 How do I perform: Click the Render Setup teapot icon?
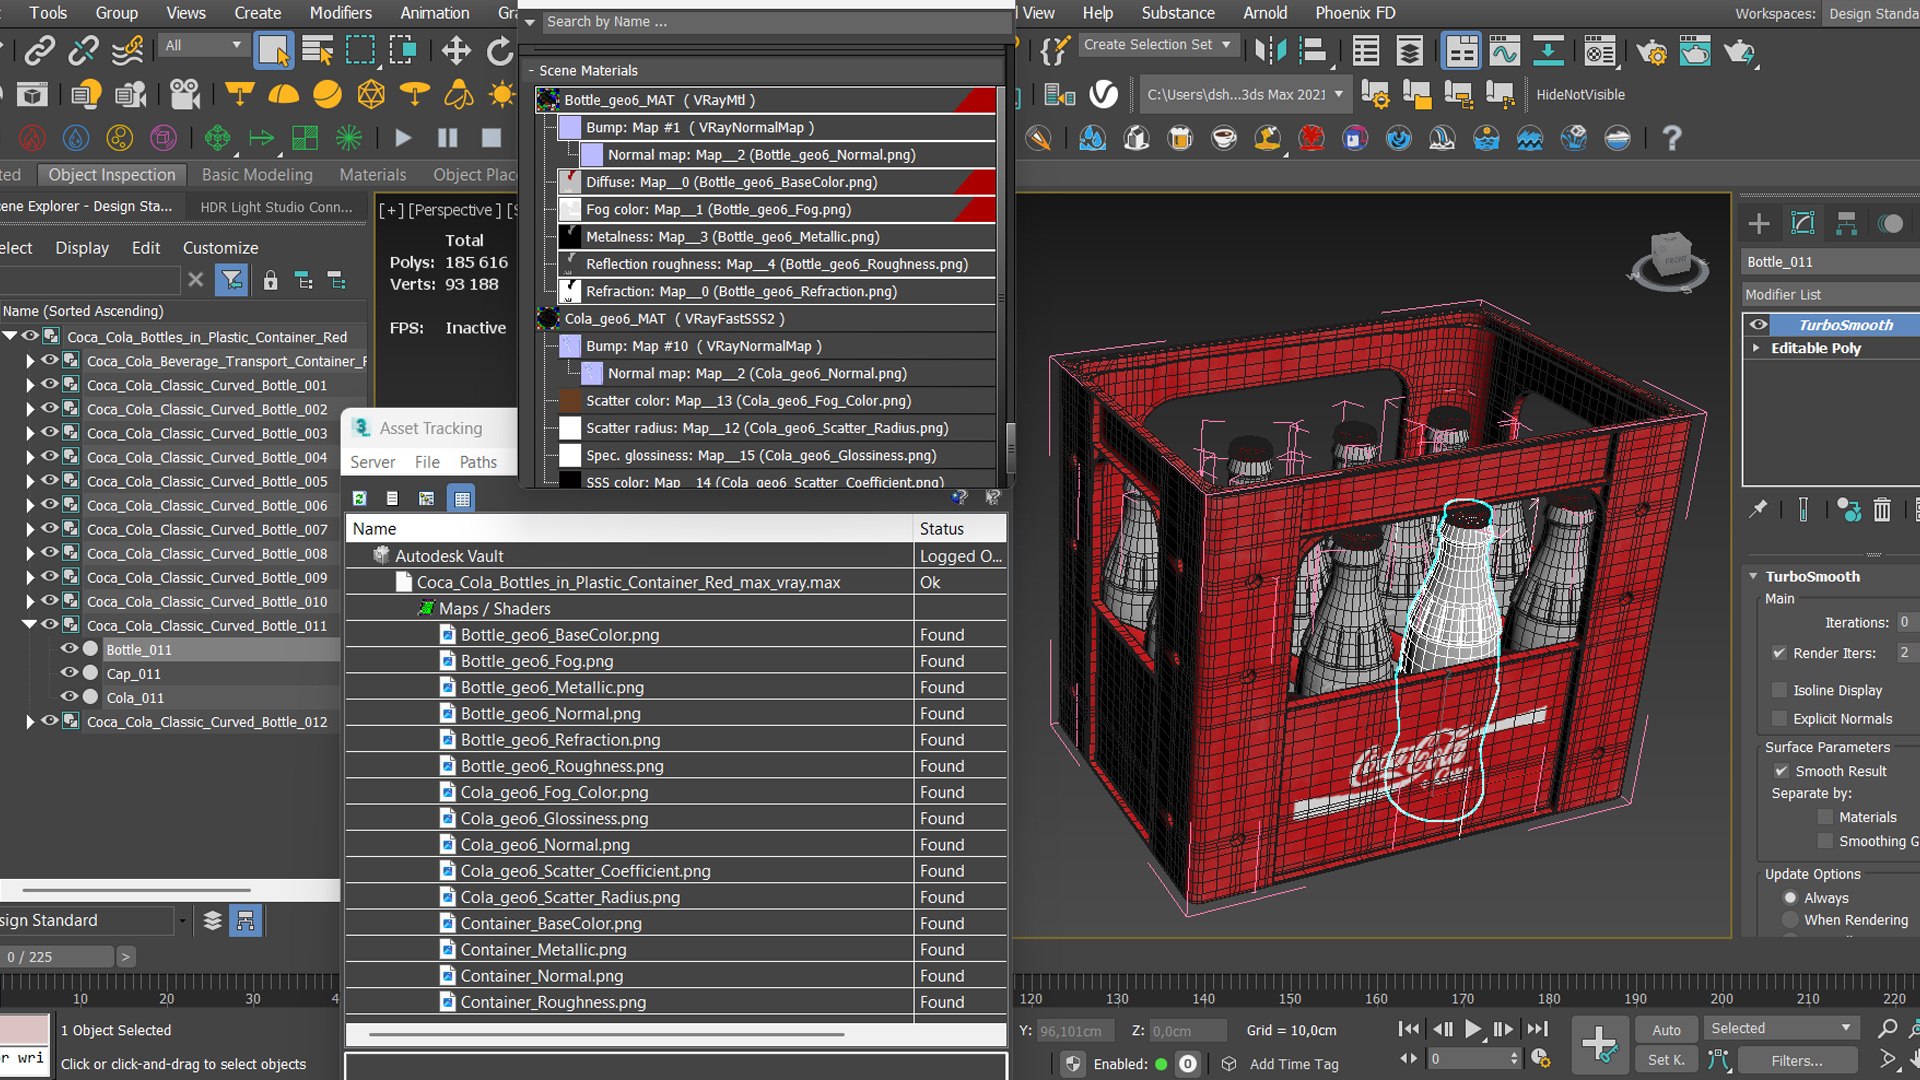tap(1652, 50)
